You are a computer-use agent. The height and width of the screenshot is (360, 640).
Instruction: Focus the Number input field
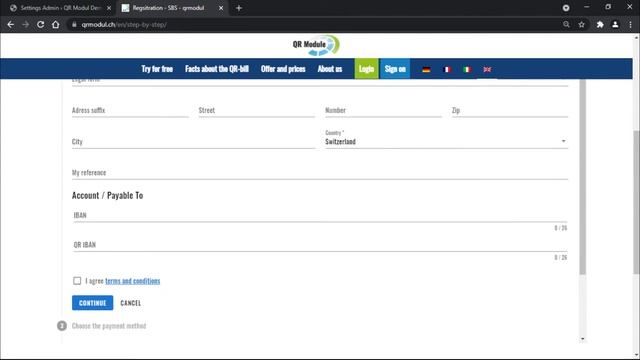click(x=383, y=110)
